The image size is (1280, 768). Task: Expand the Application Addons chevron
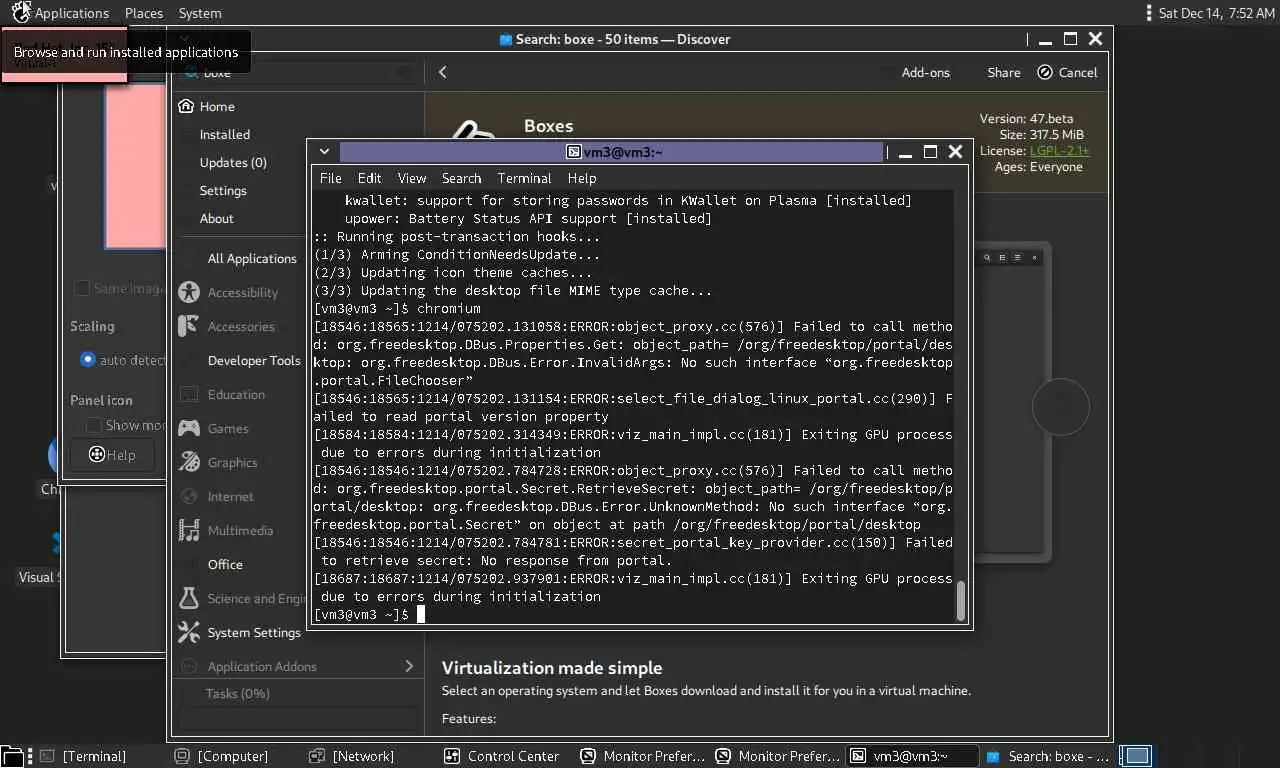click(409, 666)
